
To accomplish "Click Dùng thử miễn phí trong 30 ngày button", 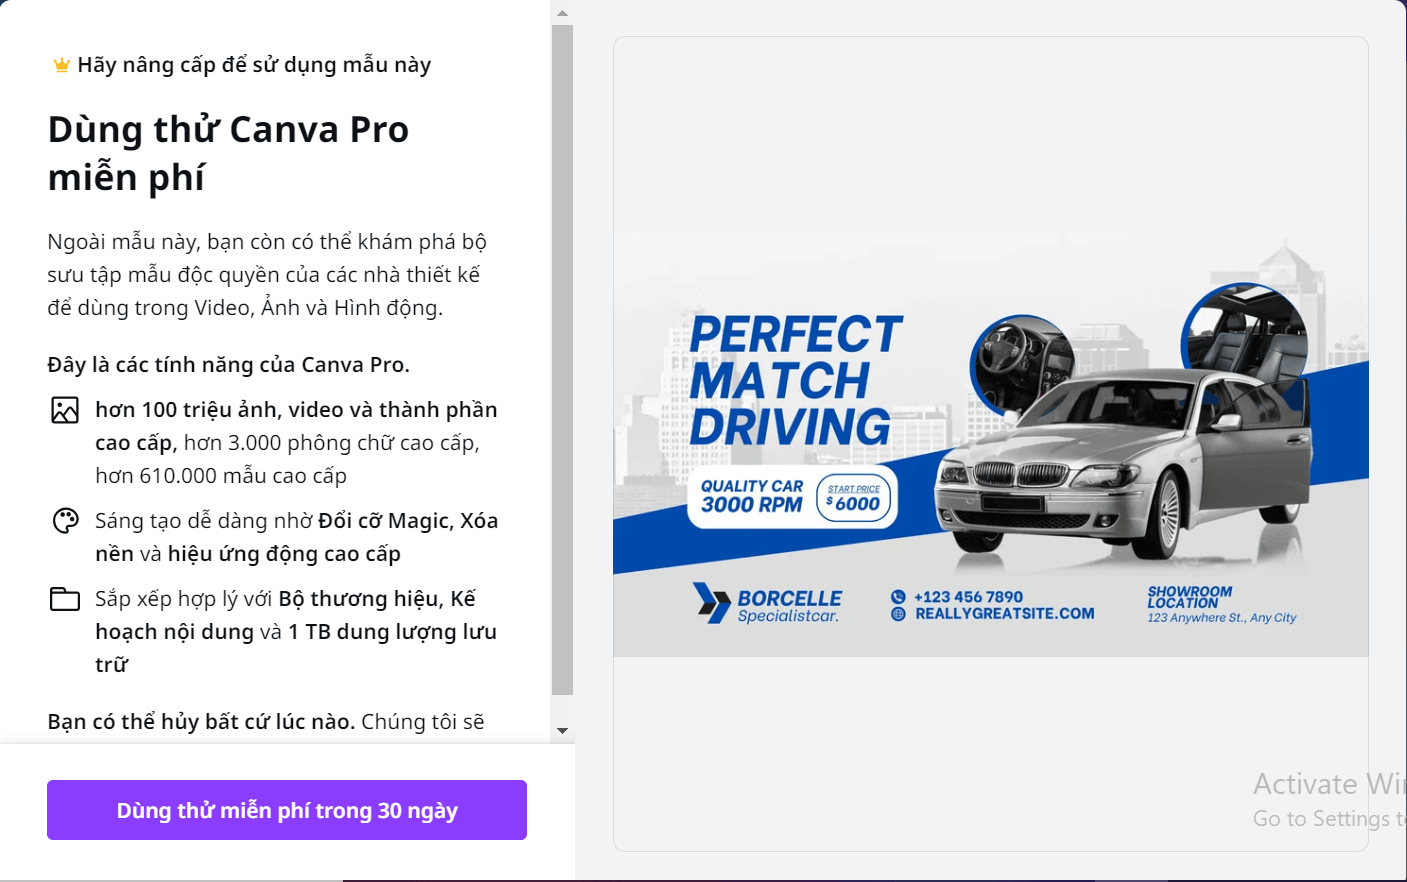I will point(287,810).
